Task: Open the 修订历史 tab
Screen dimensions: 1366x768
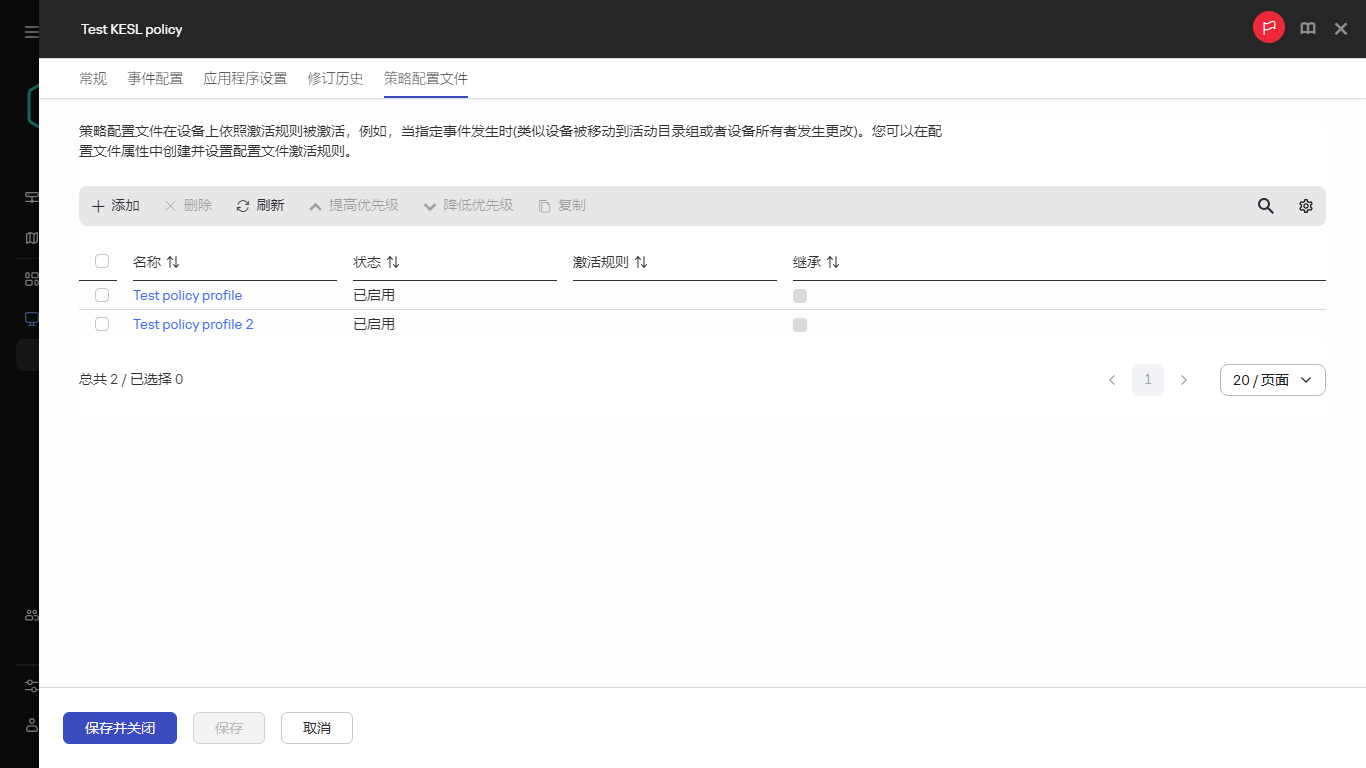Action: (x=335, y=78)
